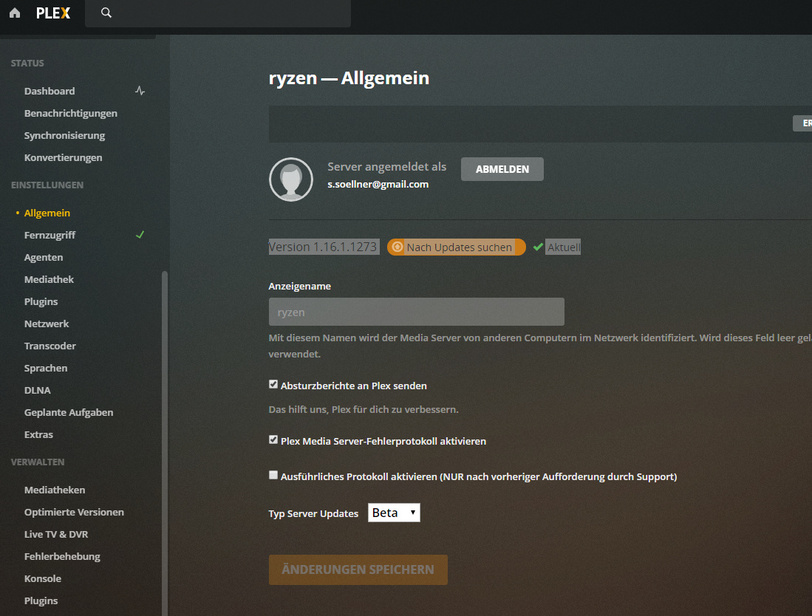812x616 pixels.
Task: Open Agenten settings
Action: 44,257
